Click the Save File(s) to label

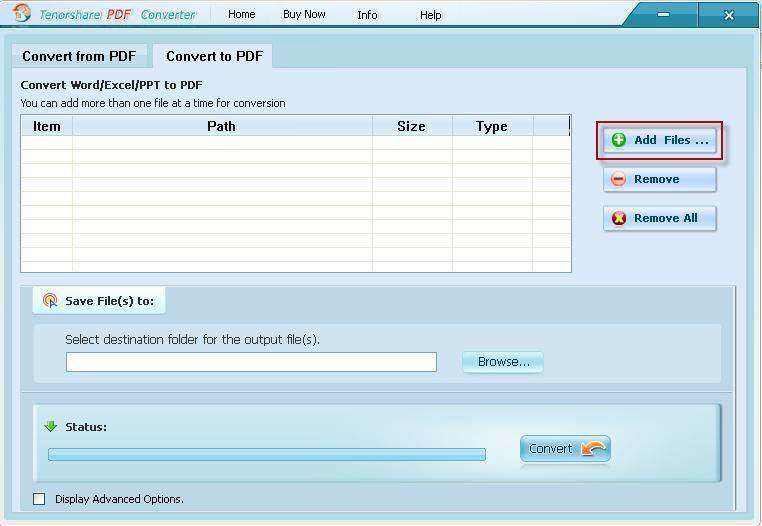tap(109, 301)
